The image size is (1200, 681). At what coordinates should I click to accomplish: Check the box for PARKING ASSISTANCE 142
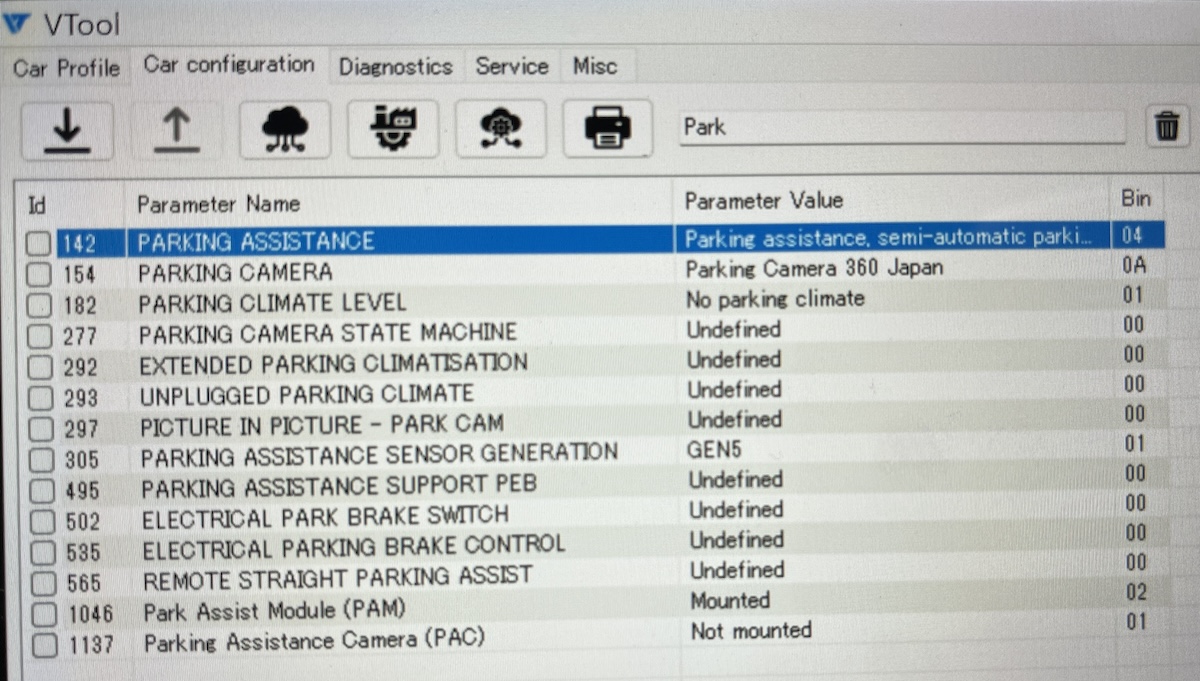click(x=40, y=243)
